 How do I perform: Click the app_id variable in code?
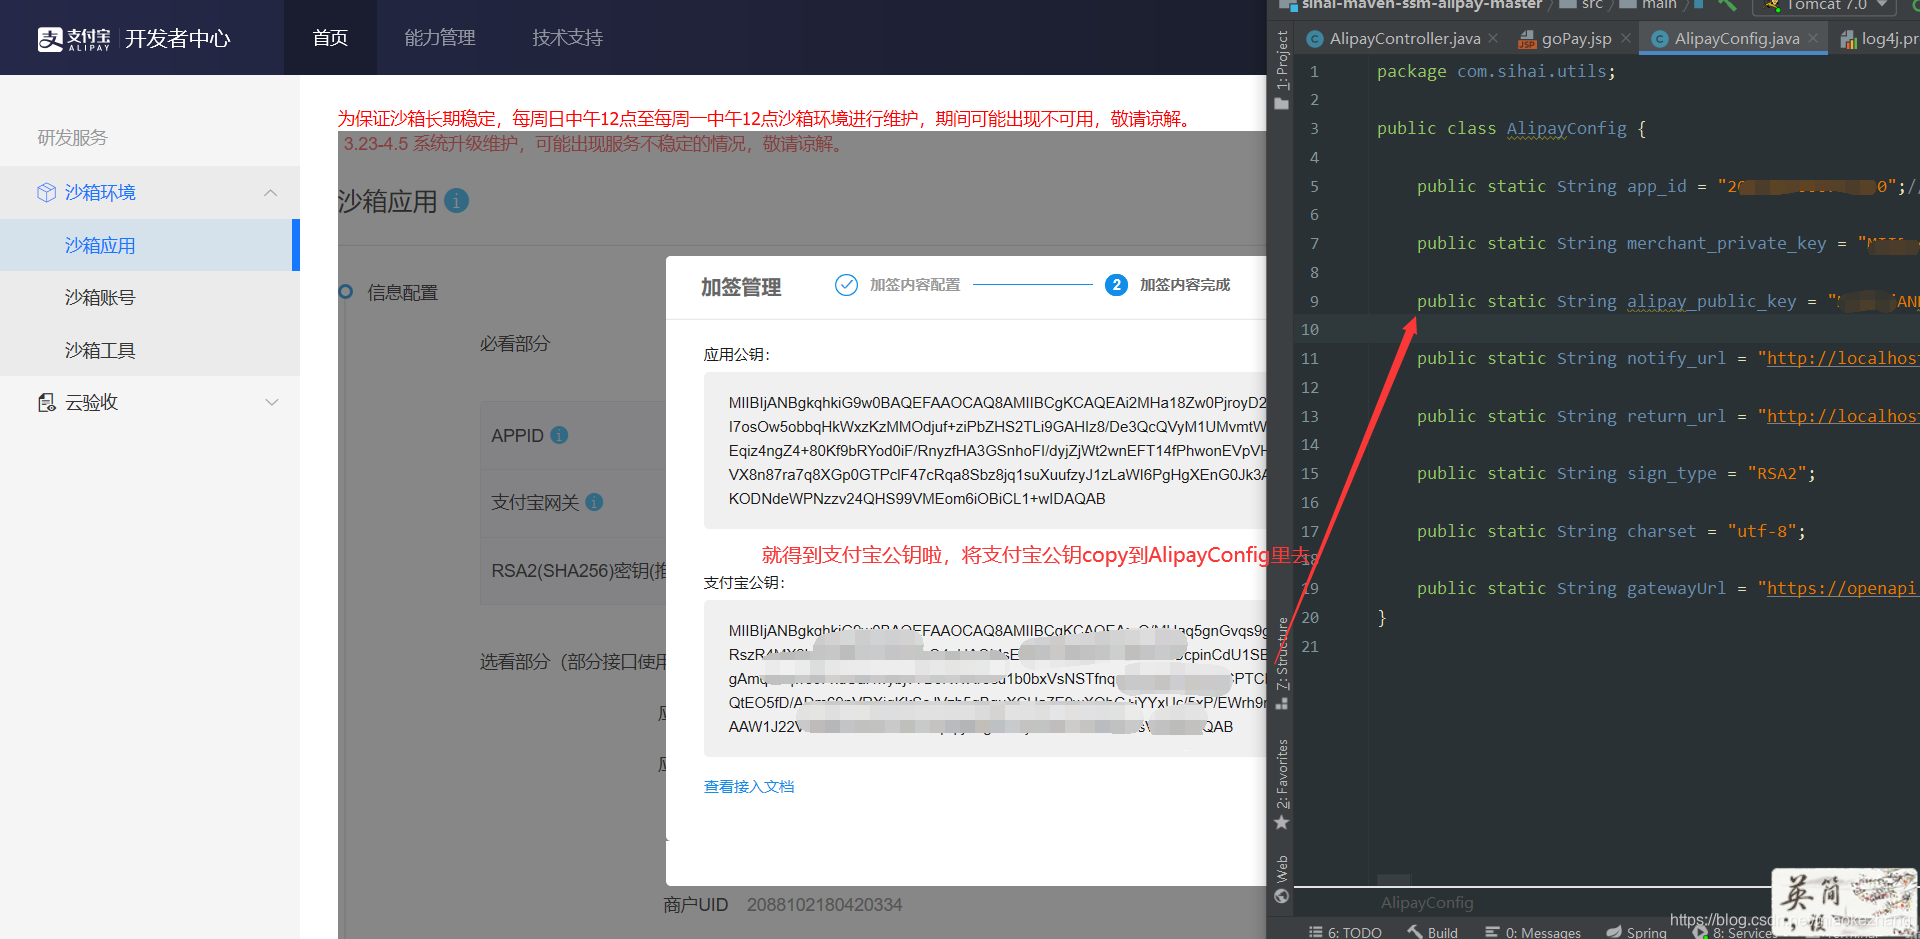pyautogui.click(x=1656, y=186)
